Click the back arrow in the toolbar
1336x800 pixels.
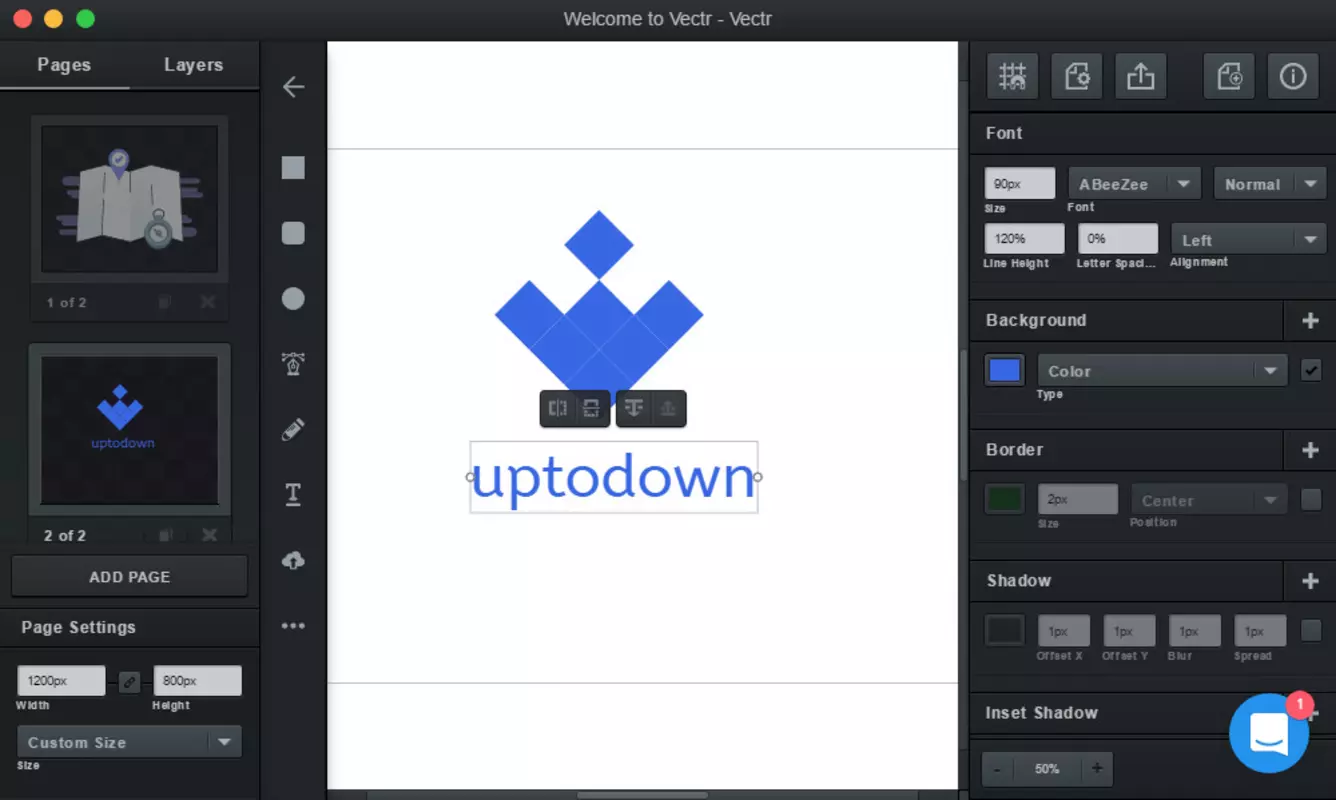coord(293,87)
